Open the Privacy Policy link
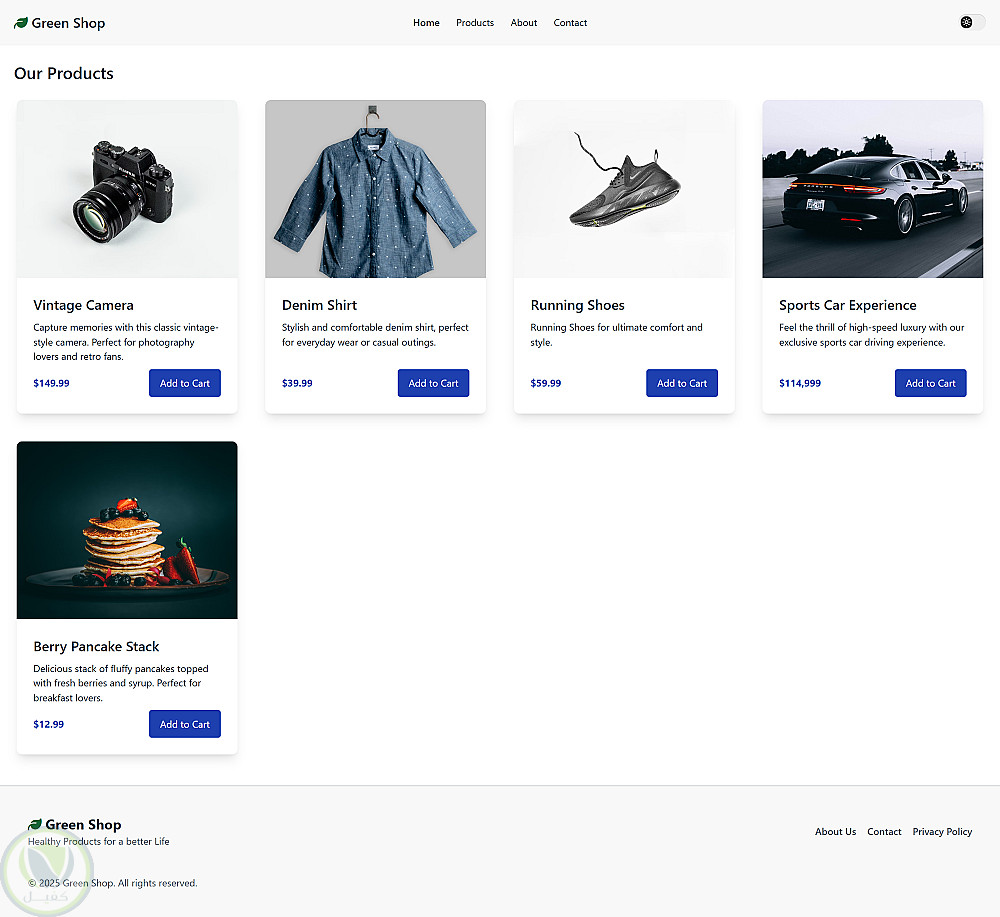 coord(942,832)
